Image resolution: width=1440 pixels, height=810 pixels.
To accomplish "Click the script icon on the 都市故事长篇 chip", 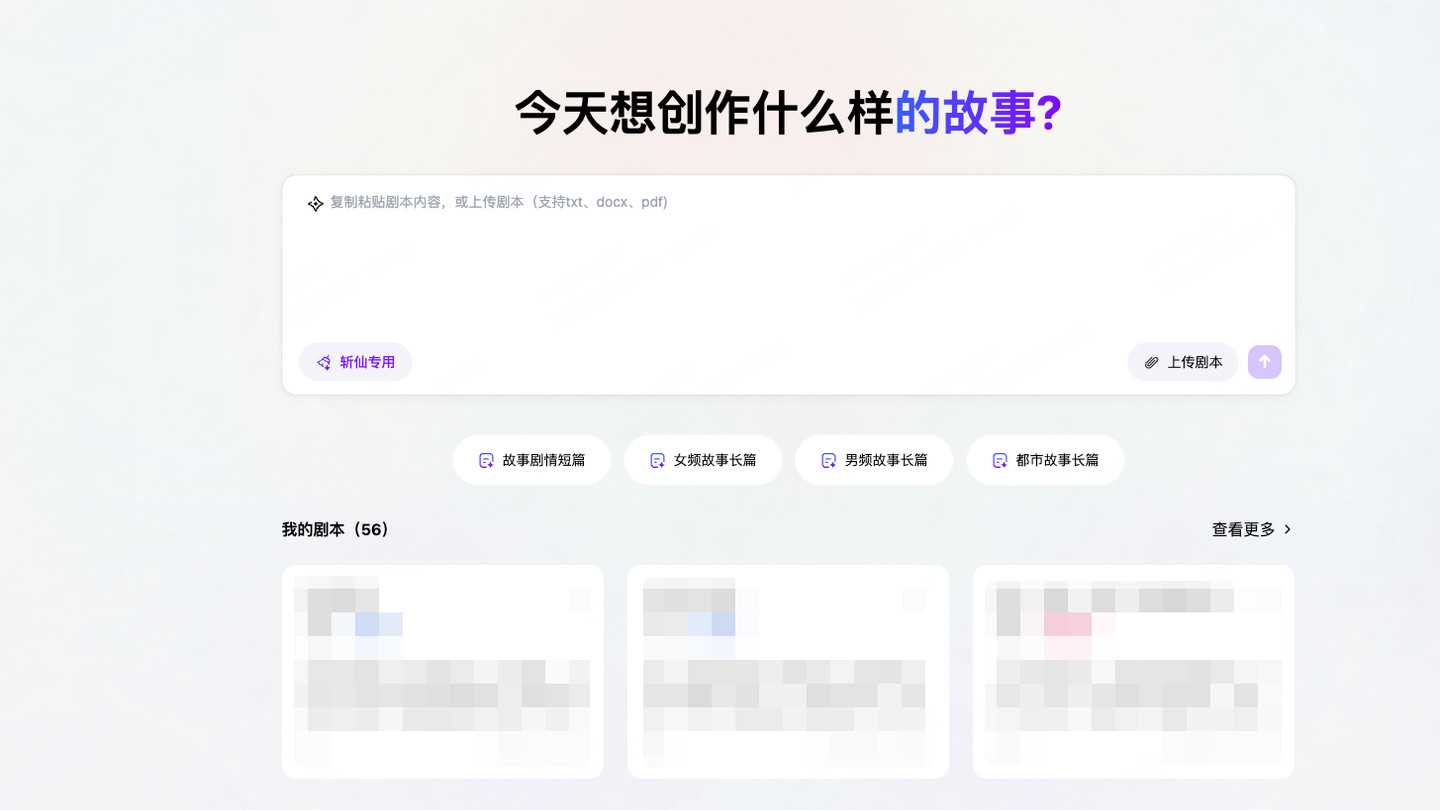I will point(1000,460).
